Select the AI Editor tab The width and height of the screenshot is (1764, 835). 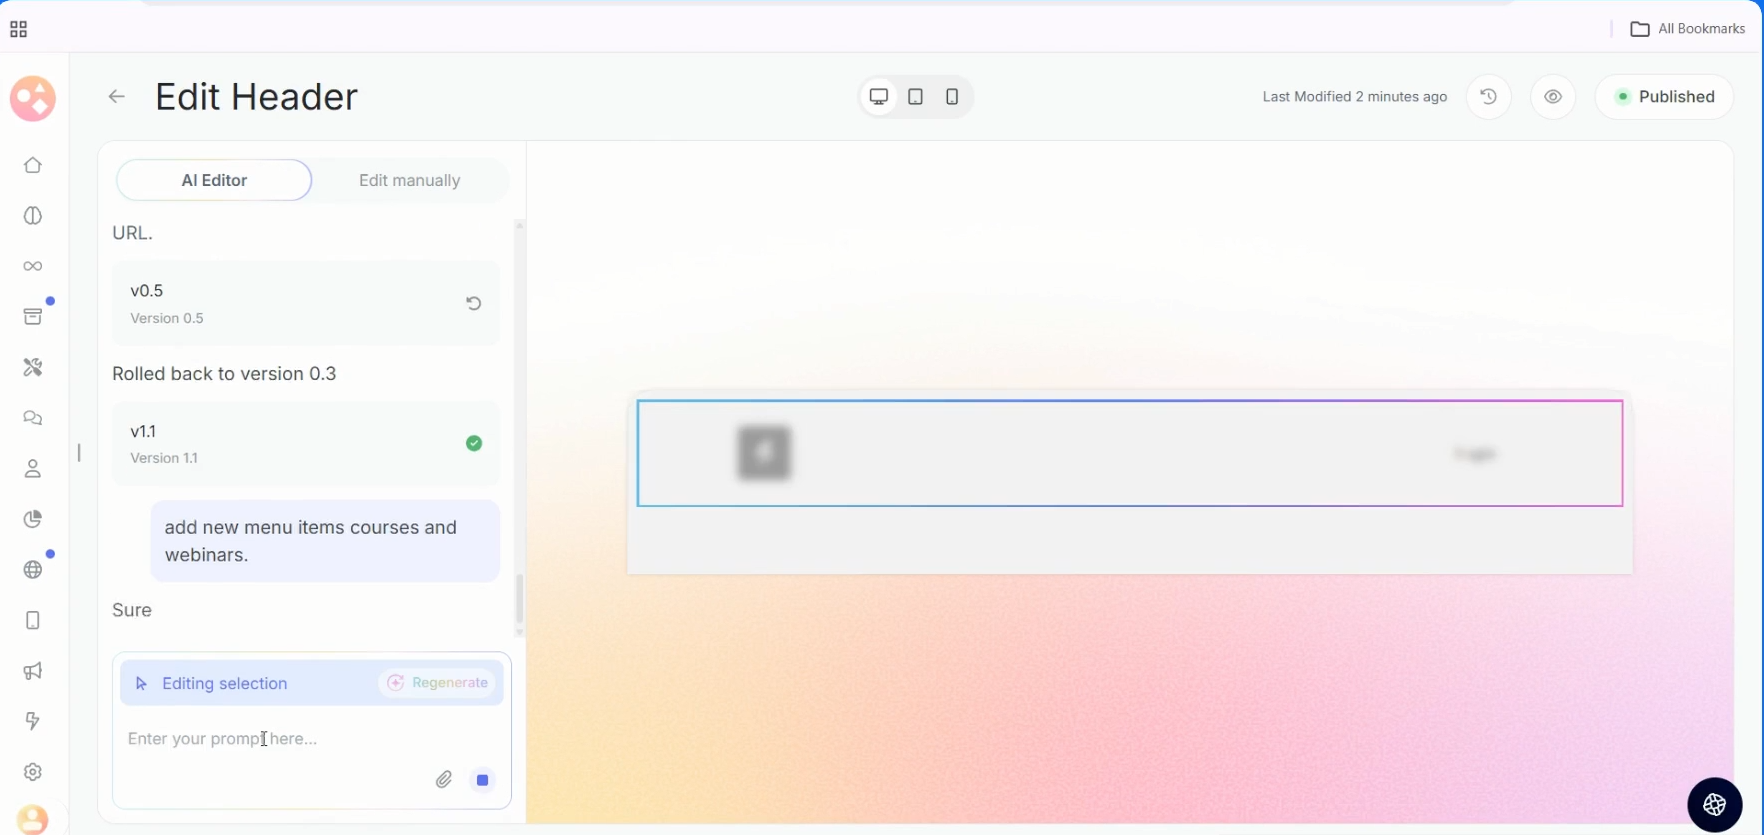coord(214,180)
